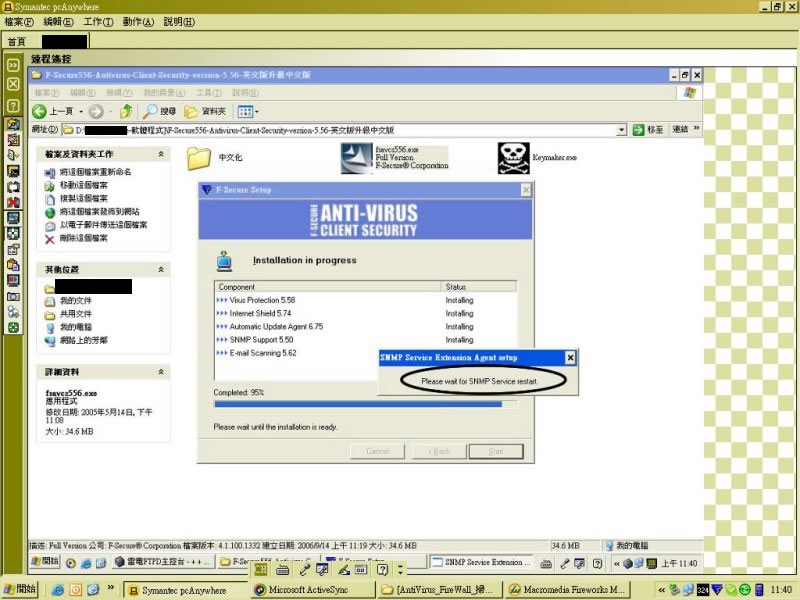Select the fsavcs556.exe file icon
Image resolution: width=800 pixels, height=600 pixels.
coord(356,158)
